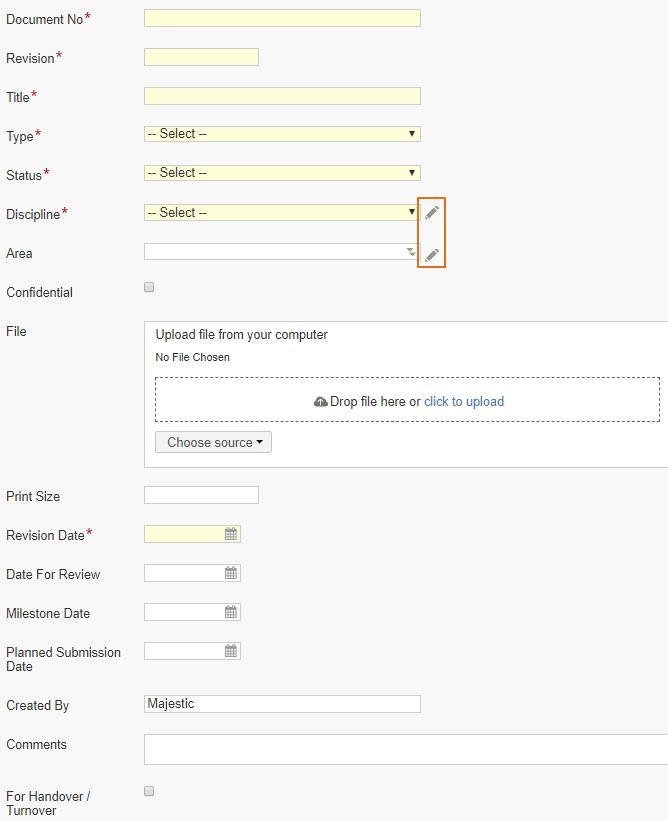Viewport: 668px width, 821px height.
Task: Click the pencil edit icon beside Area
Action: (432, 255)
